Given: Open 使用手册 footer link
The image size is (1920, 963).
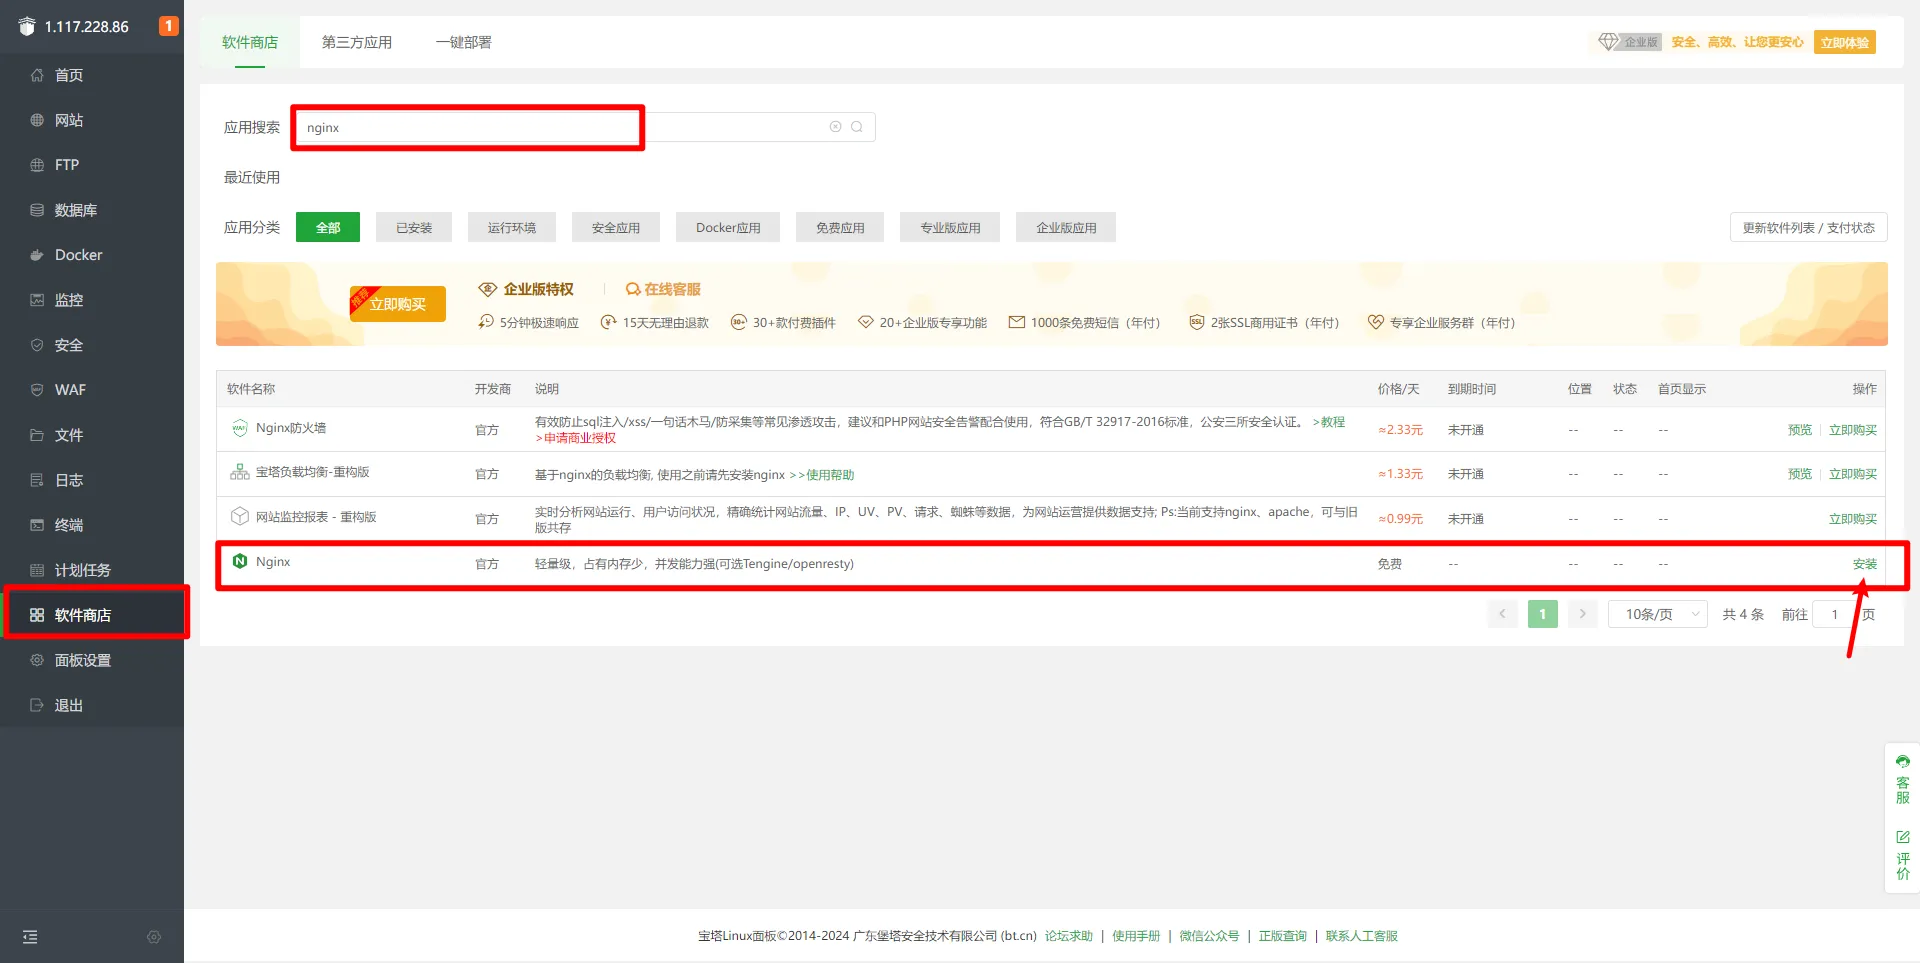Looking at the screenshot, I should point(1136,936).
